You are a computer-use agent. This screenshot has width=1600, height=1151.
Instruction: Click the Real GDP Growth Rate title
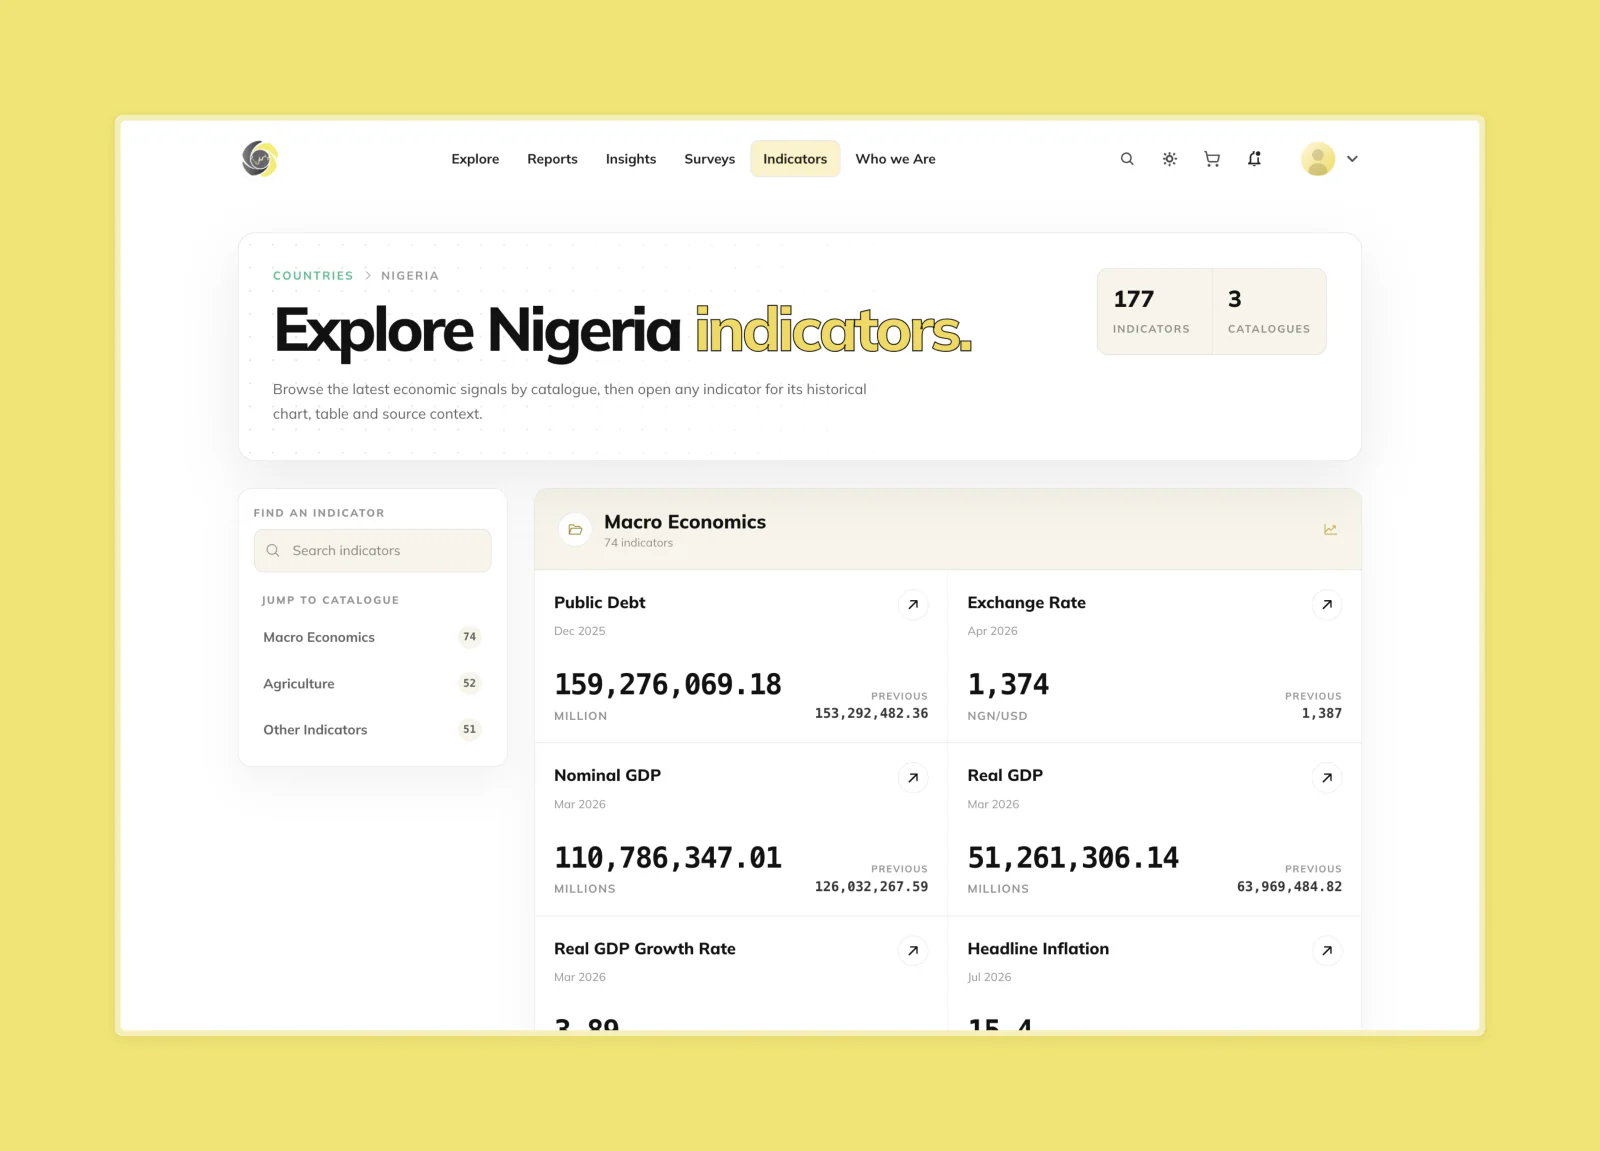pos(645,949)
